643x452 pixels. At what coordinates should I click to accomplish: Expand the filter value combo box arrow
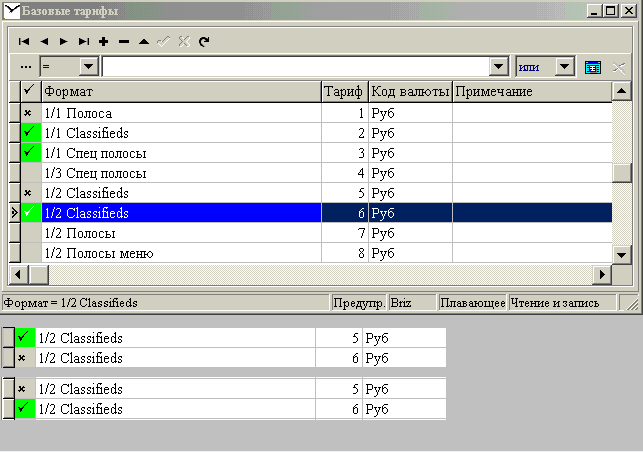click(500, 67)
